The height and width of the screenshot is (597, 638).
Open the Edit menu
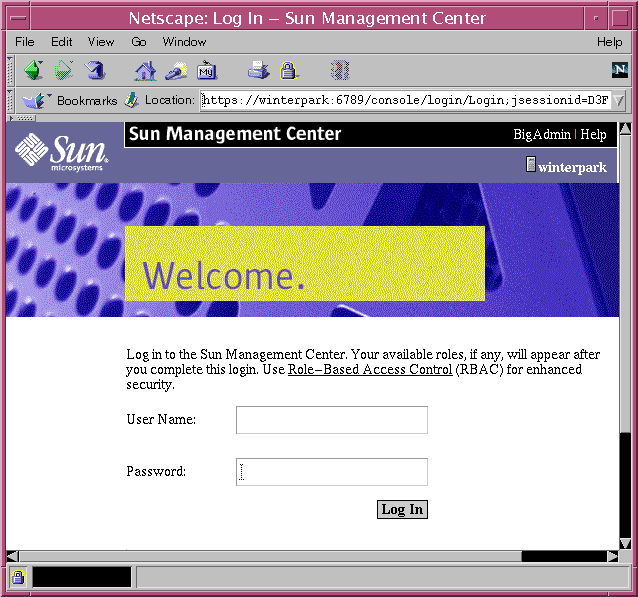pyautogui.click(x=61, y=42)
